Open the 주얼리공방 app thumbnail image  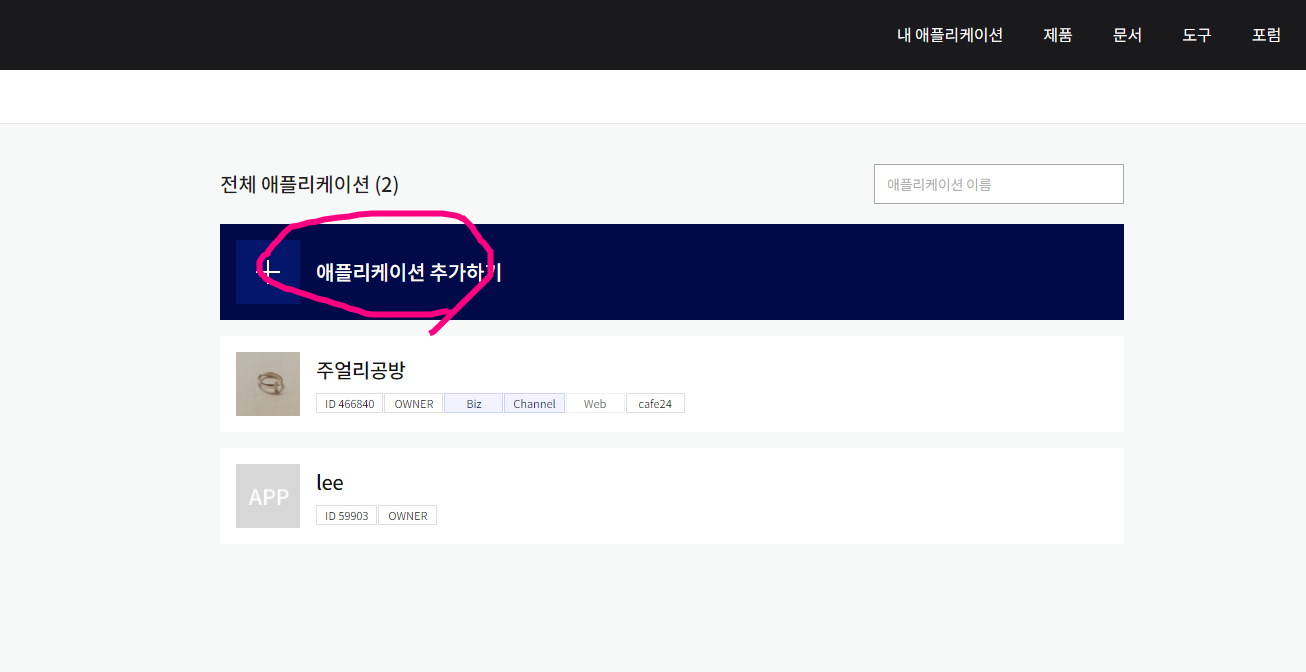click(268, 384)
